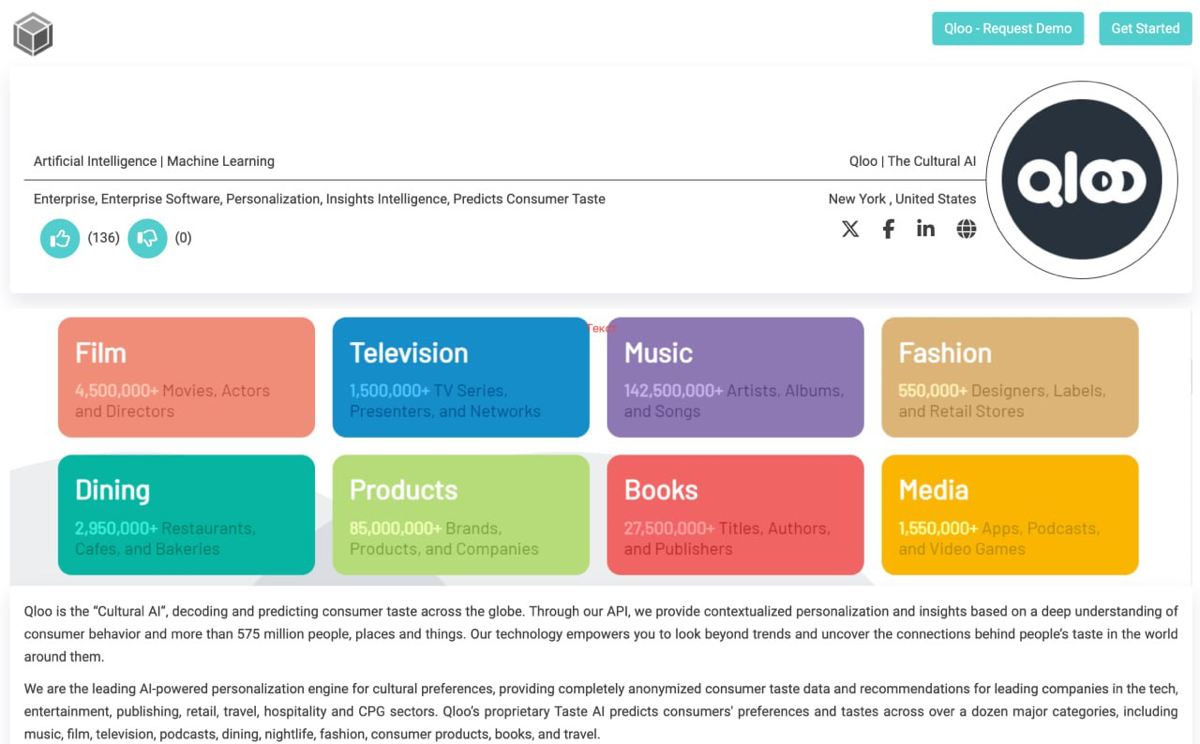Click the Get Started button

(x=1145, y=29)
